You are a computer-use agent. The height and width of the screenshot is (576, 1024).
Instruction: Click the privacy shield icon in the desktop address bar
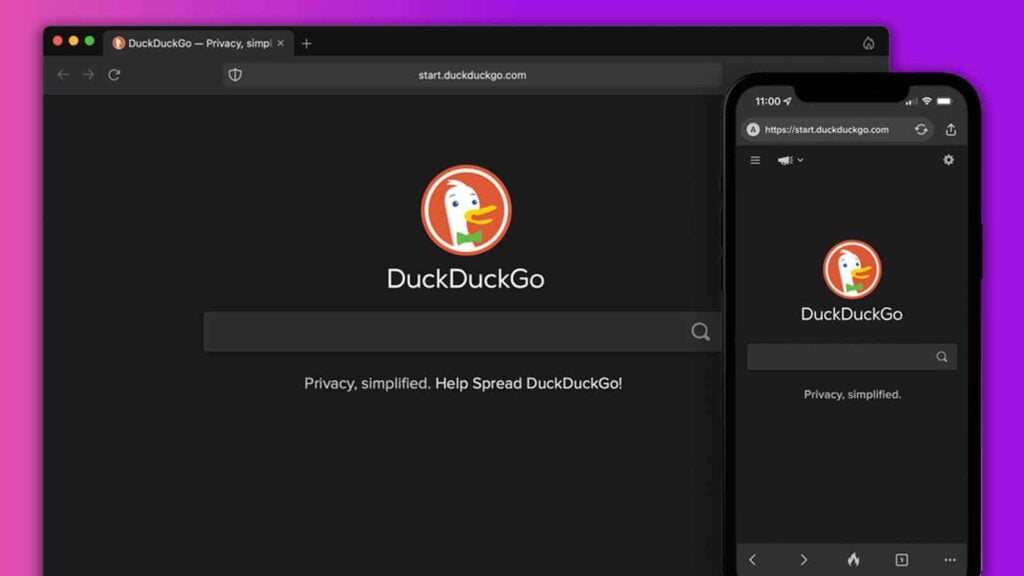click(234, 74)
